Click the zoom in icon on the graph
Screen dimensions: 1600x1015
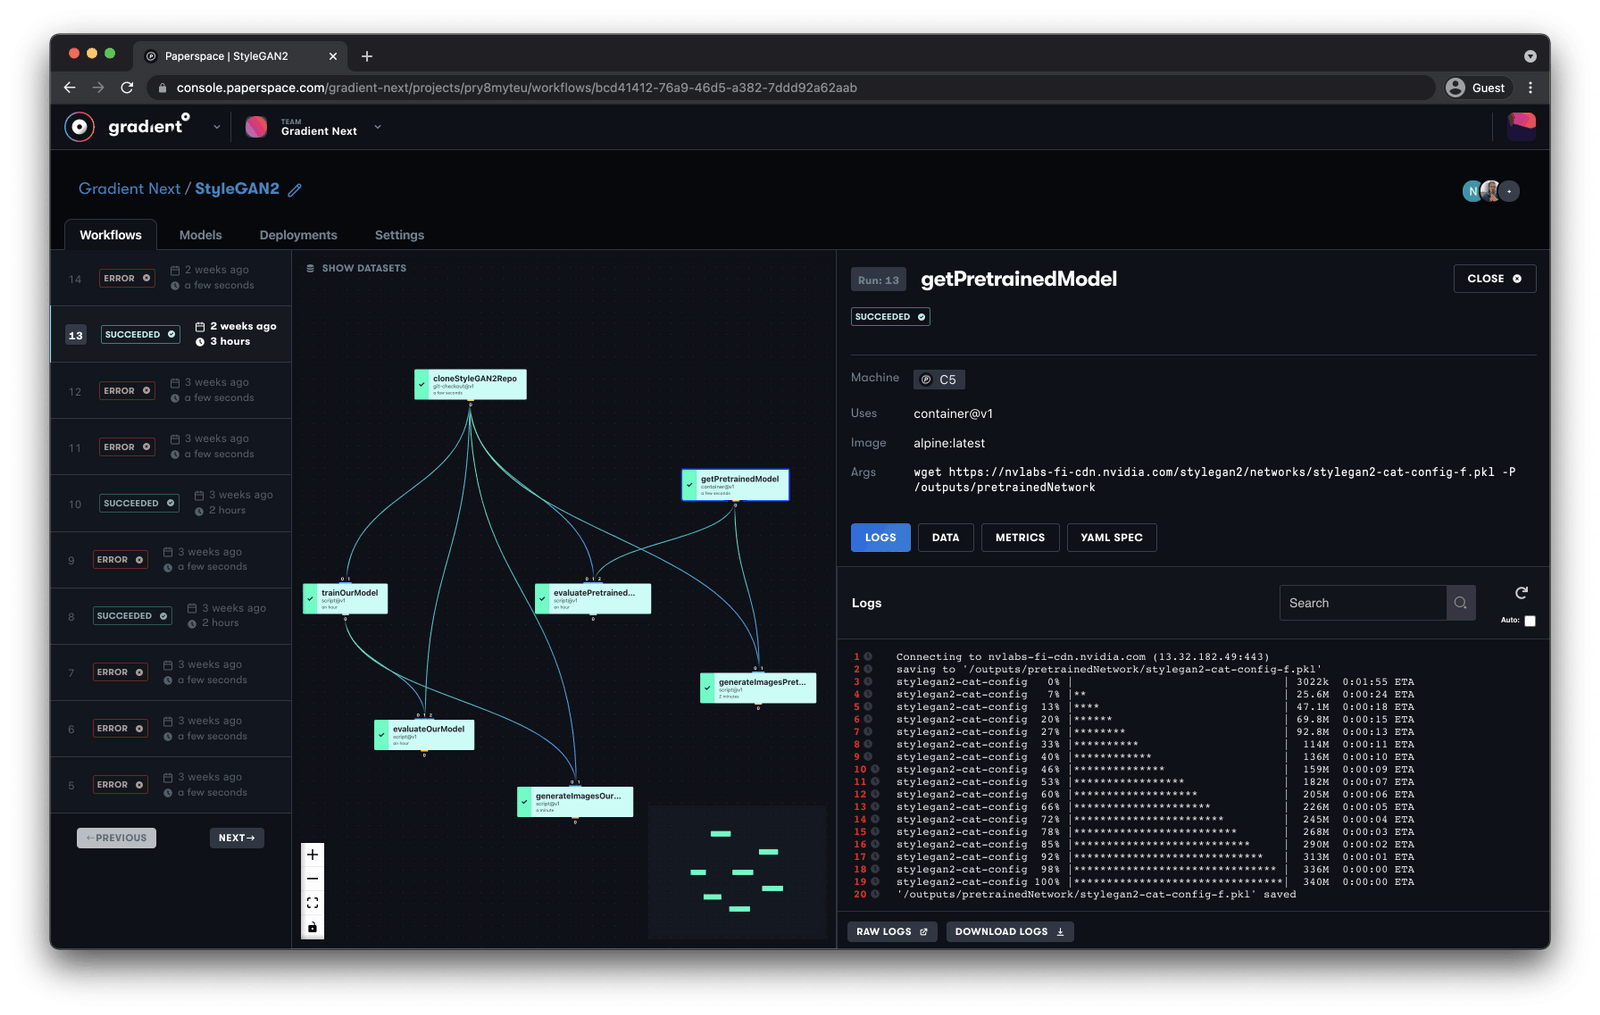312,854
